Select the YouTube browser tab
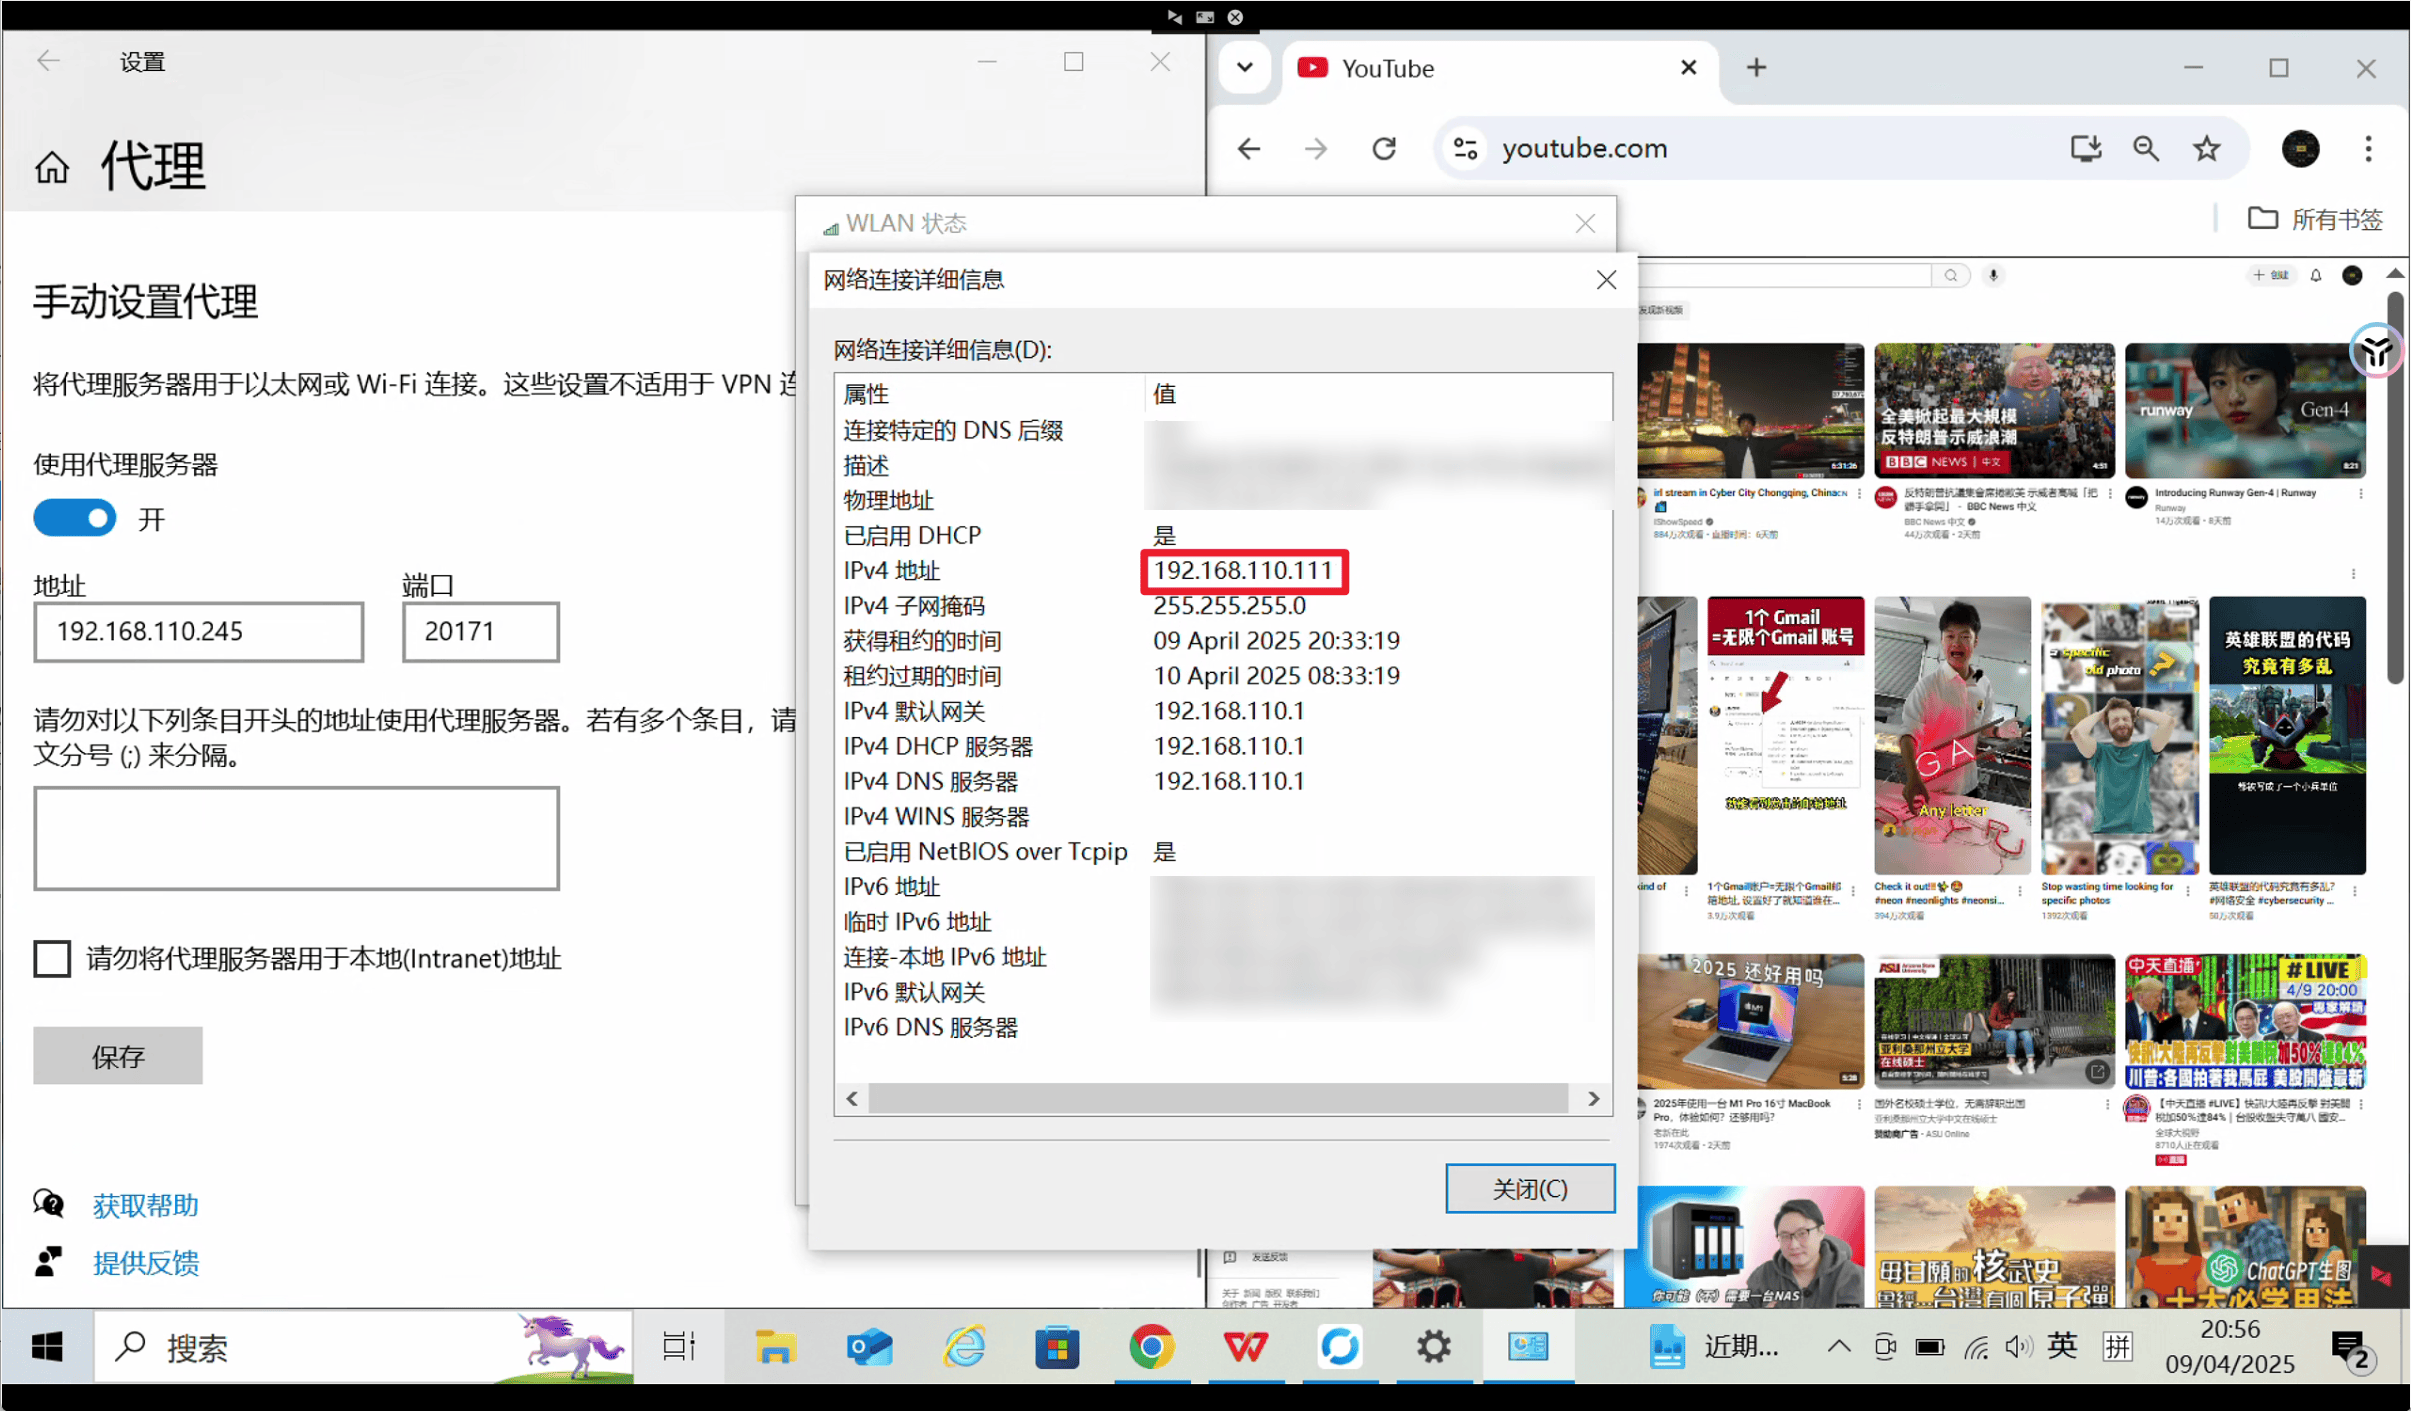 point(1498,68)
